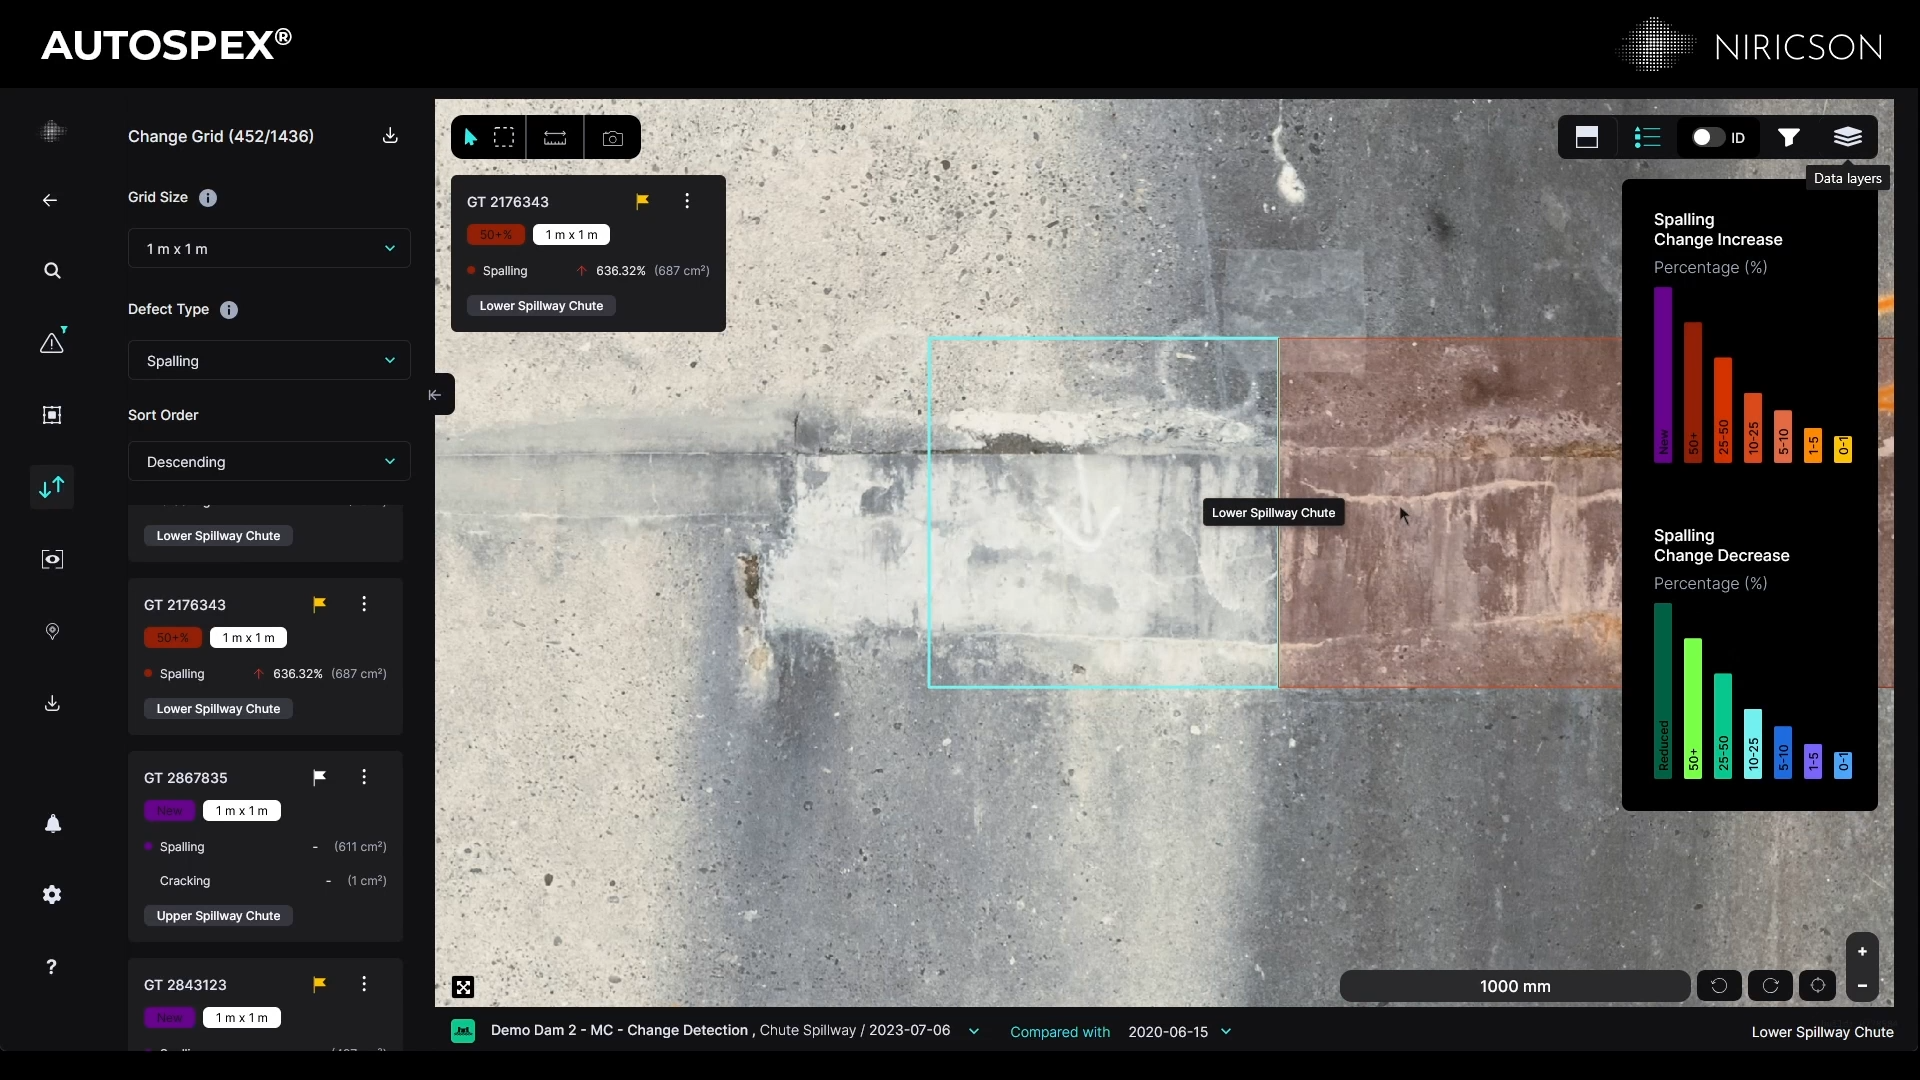Toggle flag on GT 2867835 card
The image size is (1920, 1080).
(x=319, y=777)
